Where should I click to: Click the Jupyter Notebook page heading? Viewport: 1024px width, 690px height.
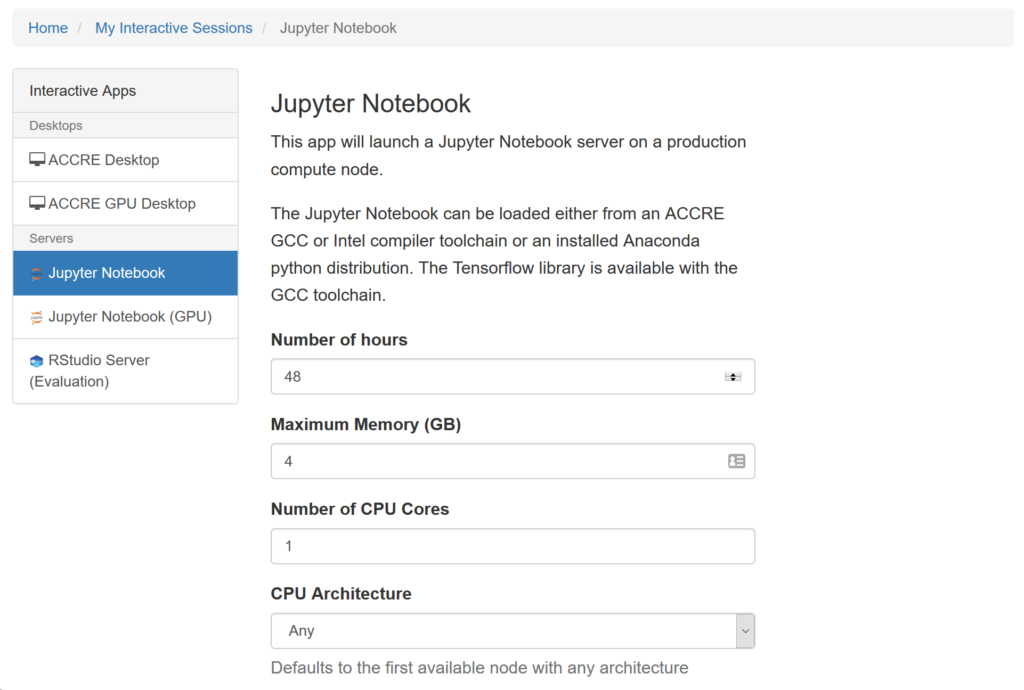point(370,104)
